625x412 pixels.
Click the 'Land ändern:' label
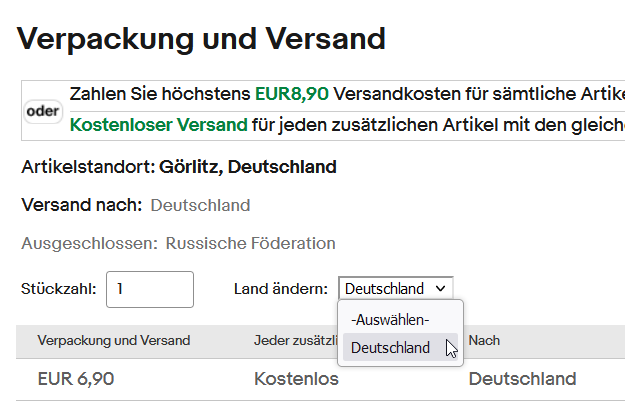tap(280, 289)
